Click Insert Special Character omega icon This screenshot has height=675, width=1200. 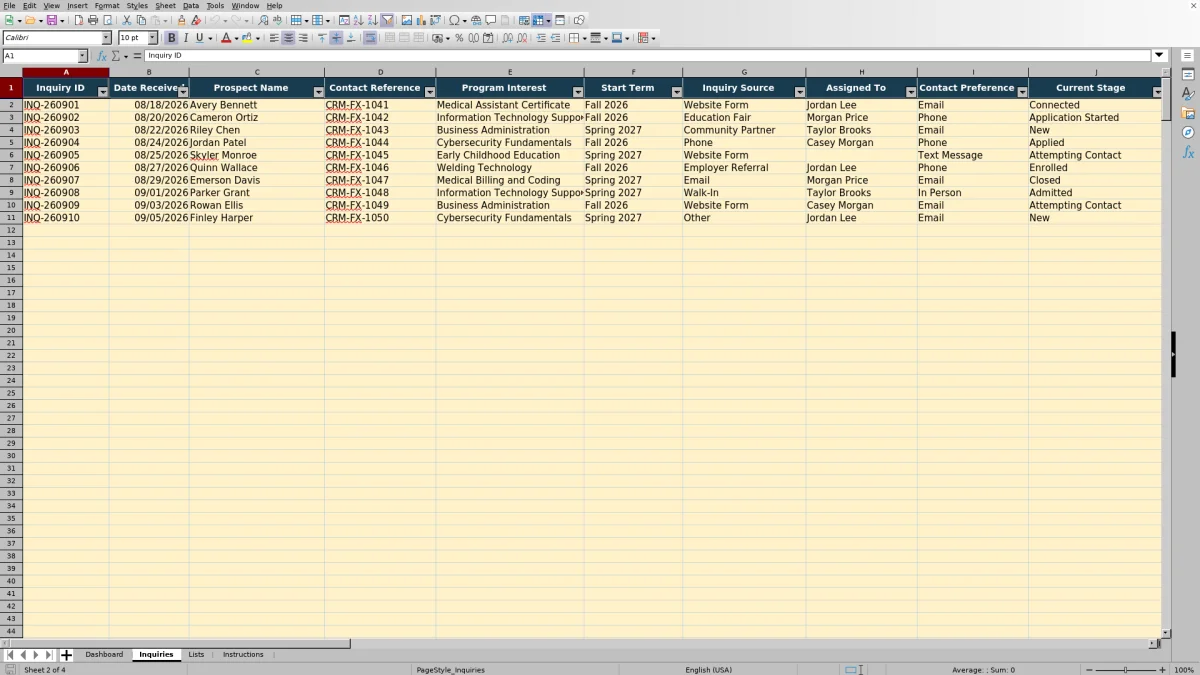click(x=455, y=20)
